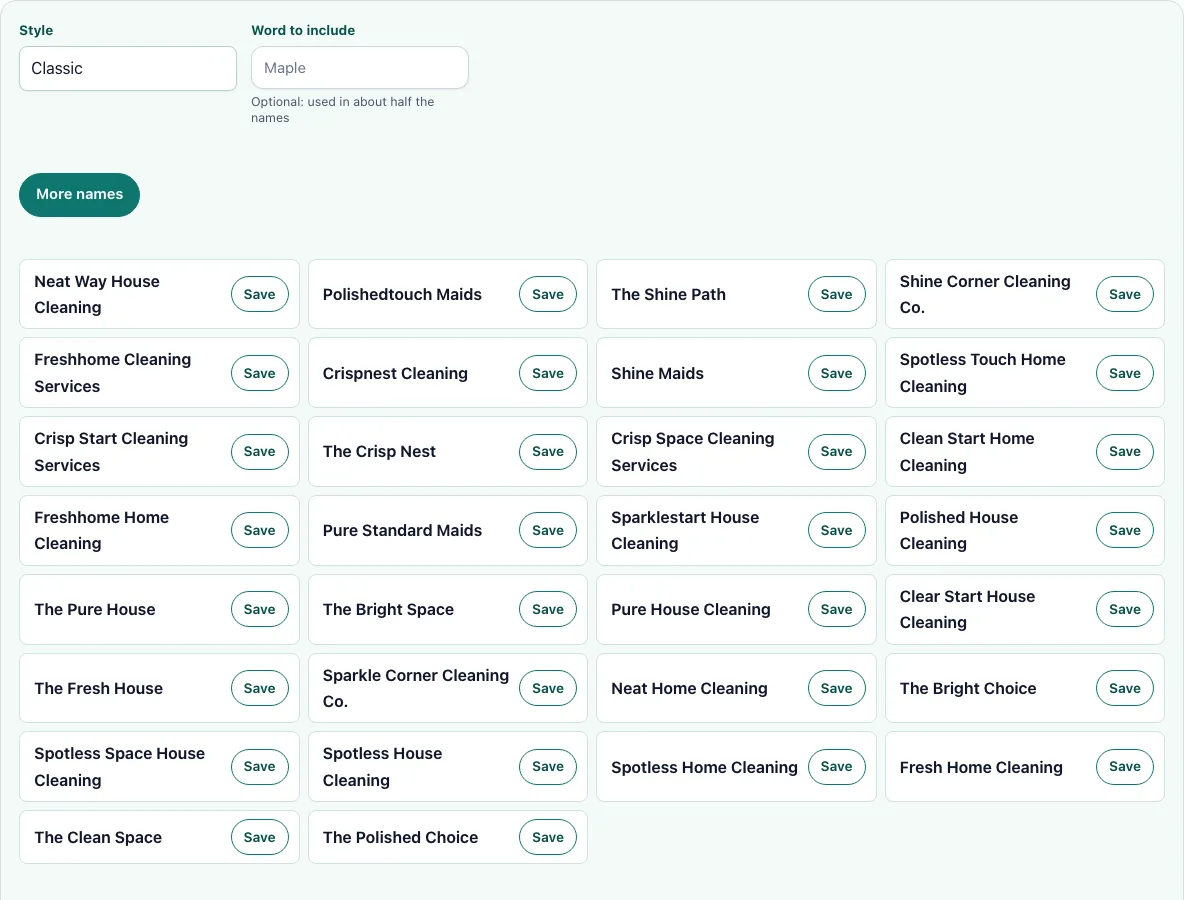Save The Shine Path name

837,294
